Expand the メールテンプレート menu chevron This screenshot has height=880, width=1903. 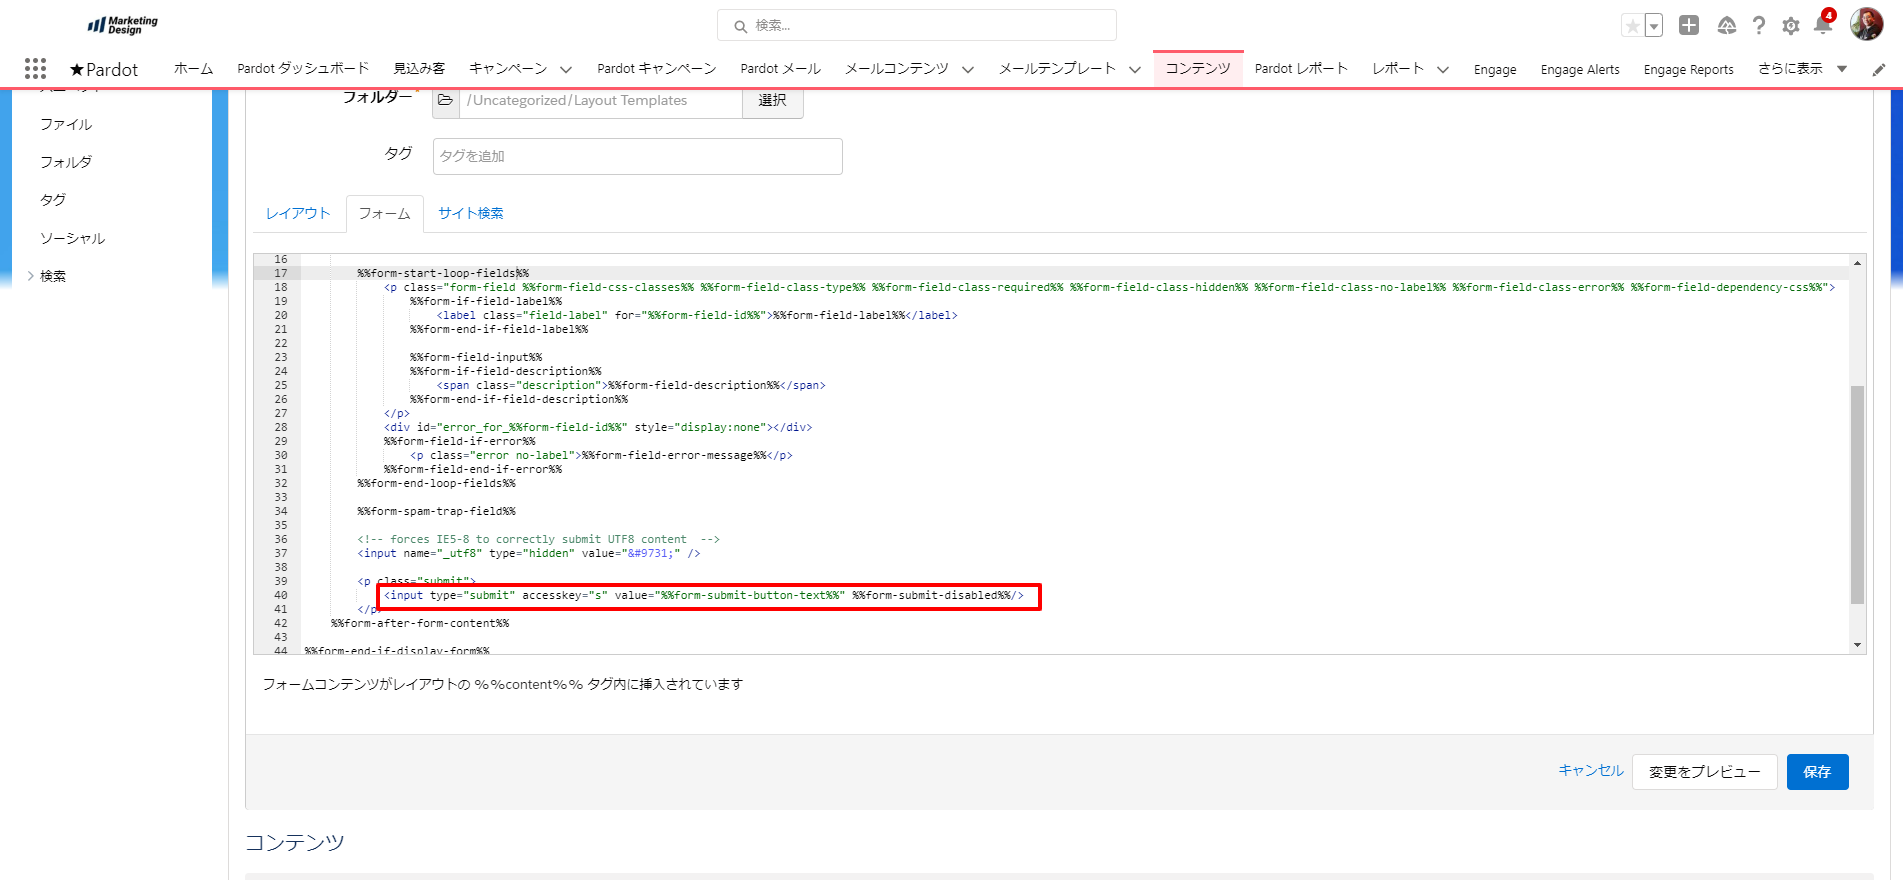1135,69
